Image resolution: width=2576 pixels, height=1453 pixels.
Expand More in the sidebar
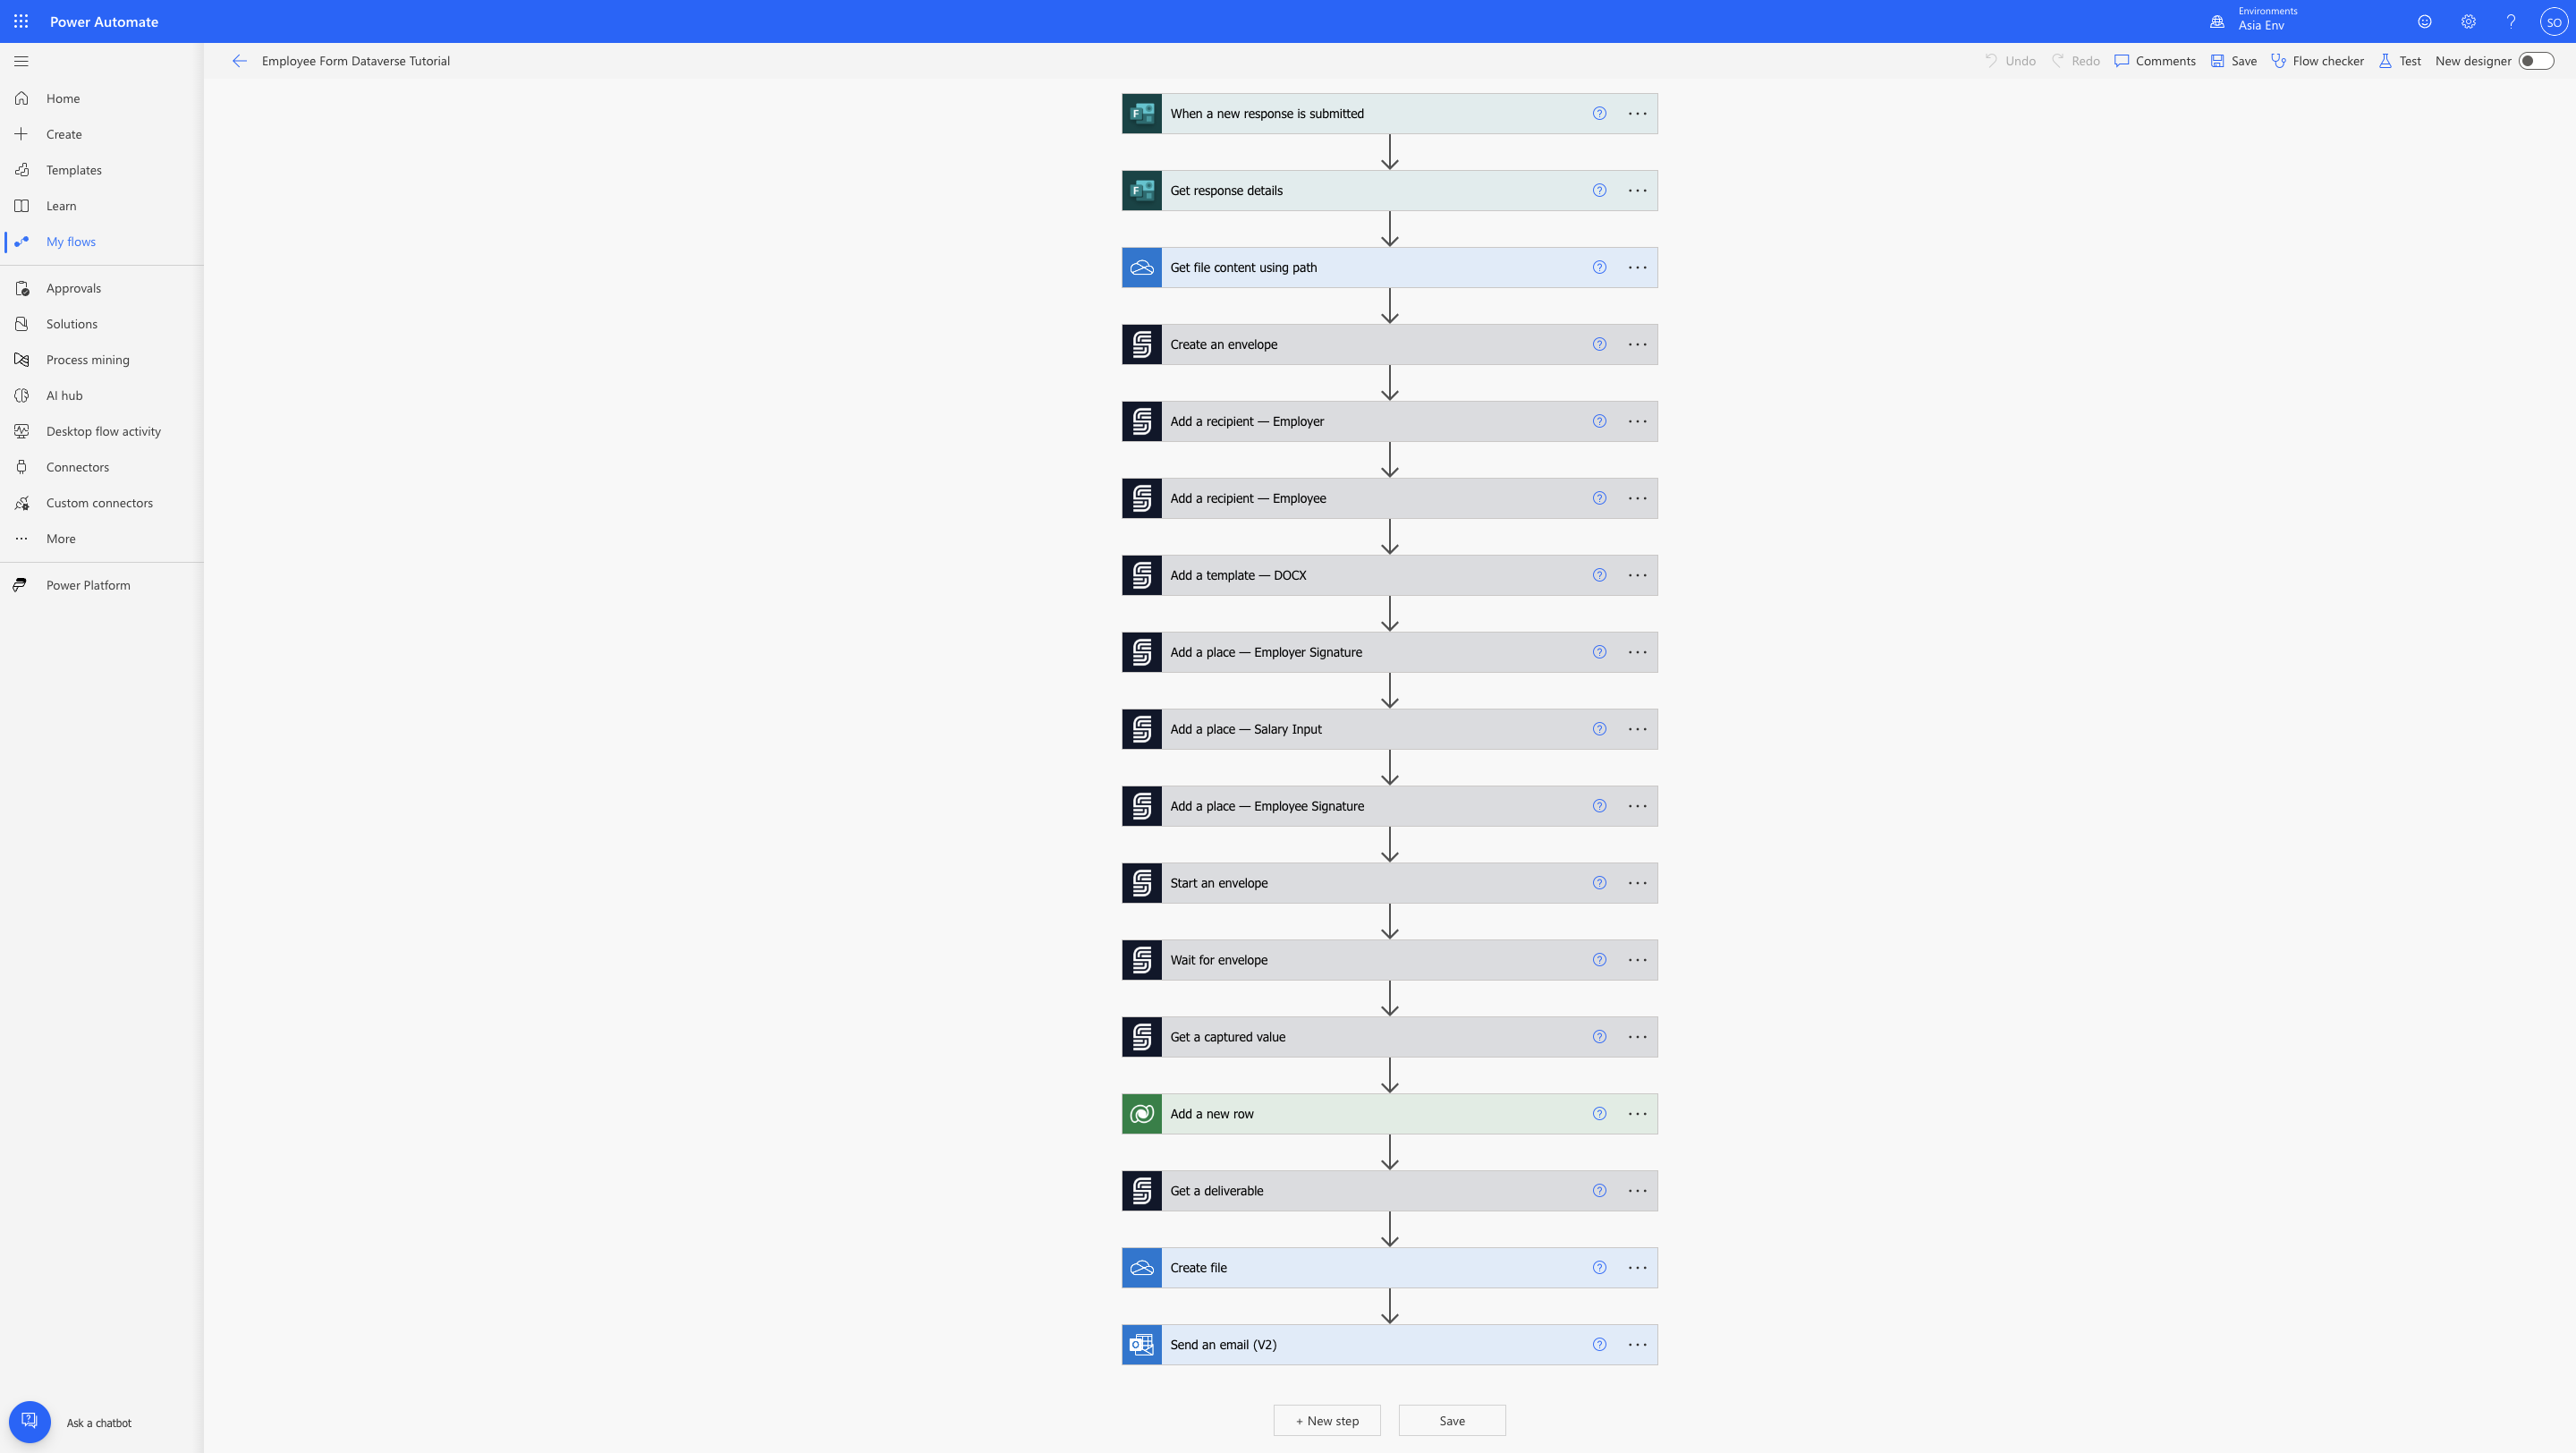pyautogui.click(x=60, y=539)
